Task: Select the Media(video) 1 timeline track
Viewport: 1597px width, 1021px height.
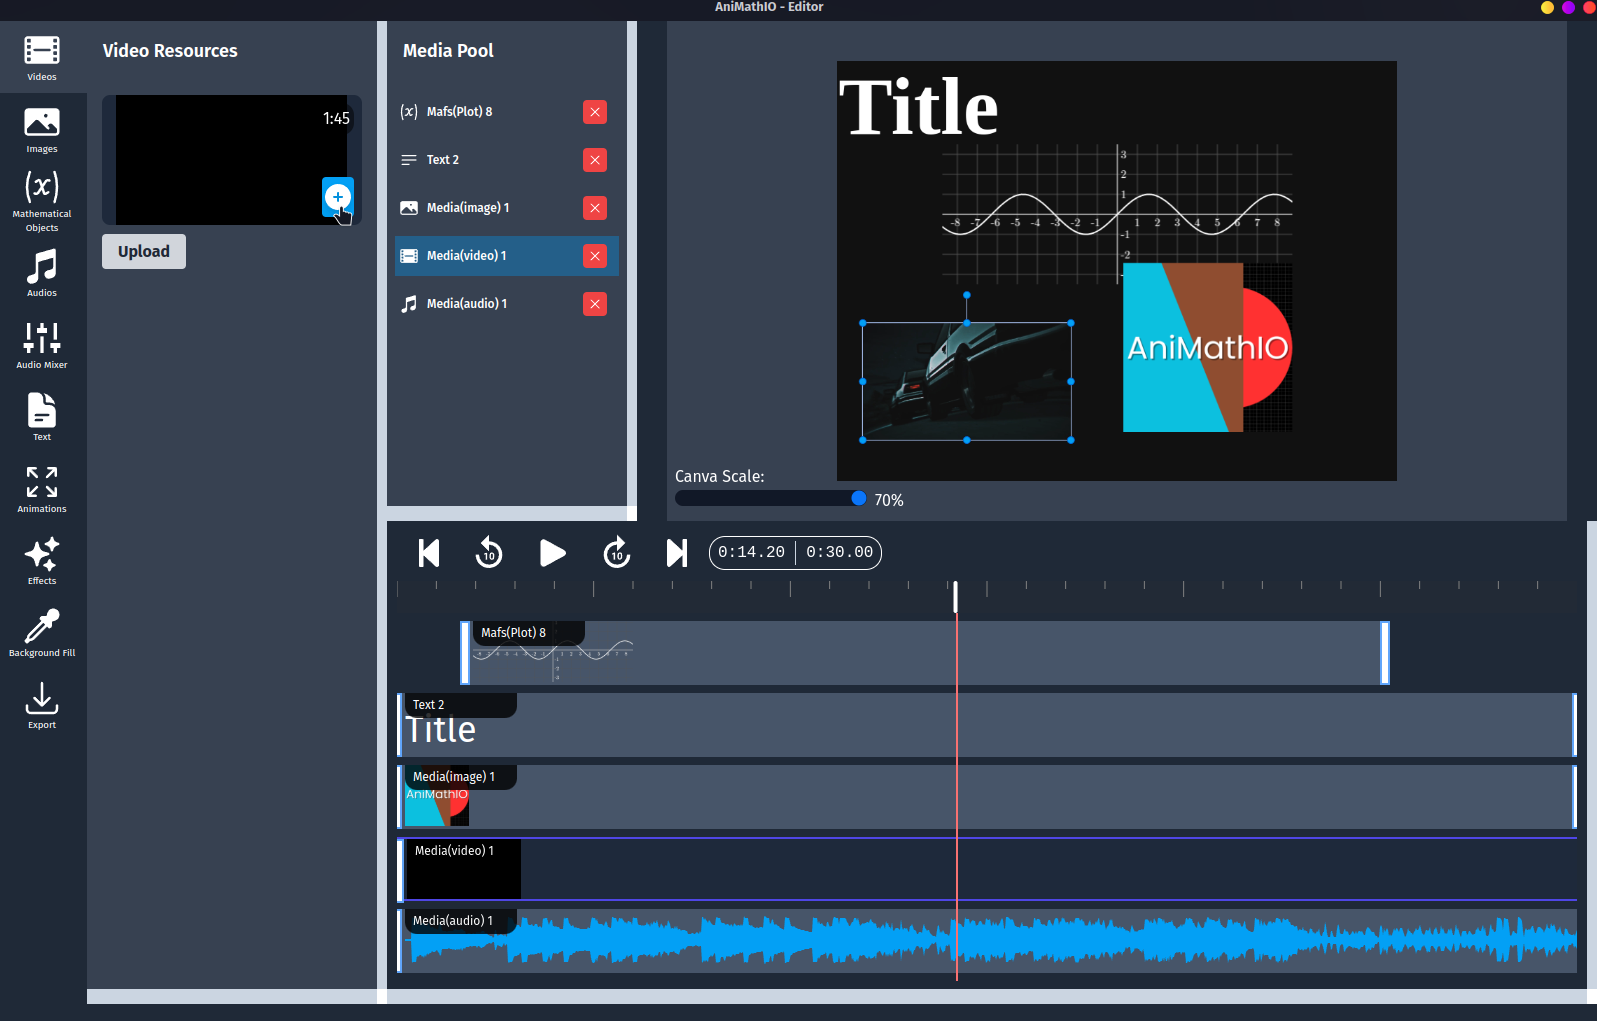Action: click(987, 869)
